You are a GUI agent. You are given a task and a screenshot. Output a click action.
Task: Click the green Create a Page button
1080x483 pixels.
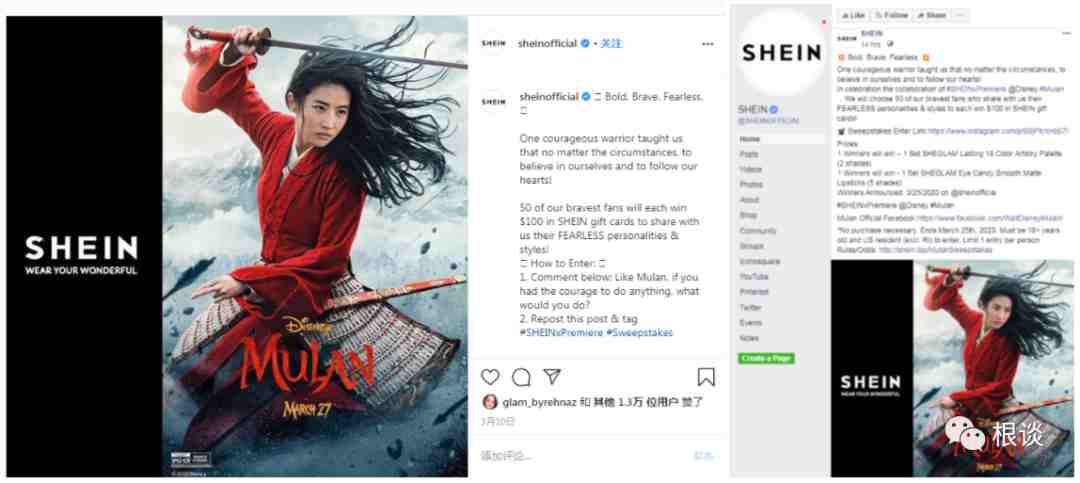click(766, 358)
